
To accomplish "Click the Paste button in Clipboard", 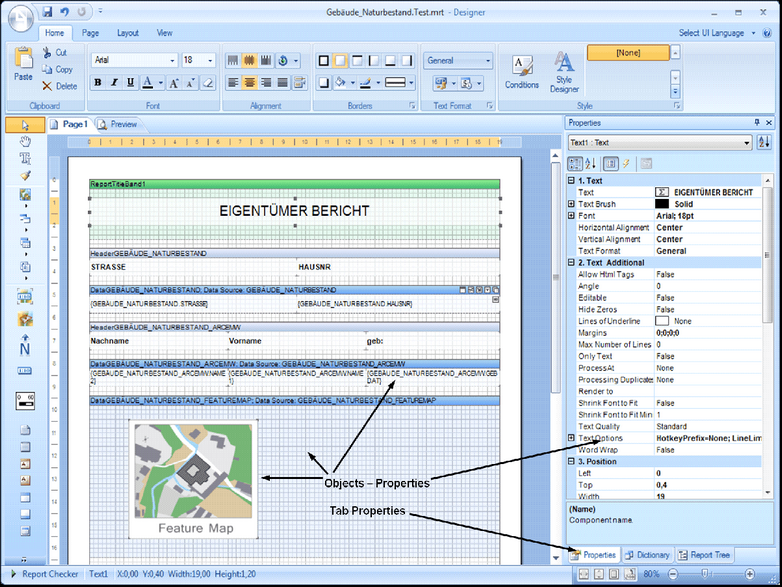I will (22, 67).
